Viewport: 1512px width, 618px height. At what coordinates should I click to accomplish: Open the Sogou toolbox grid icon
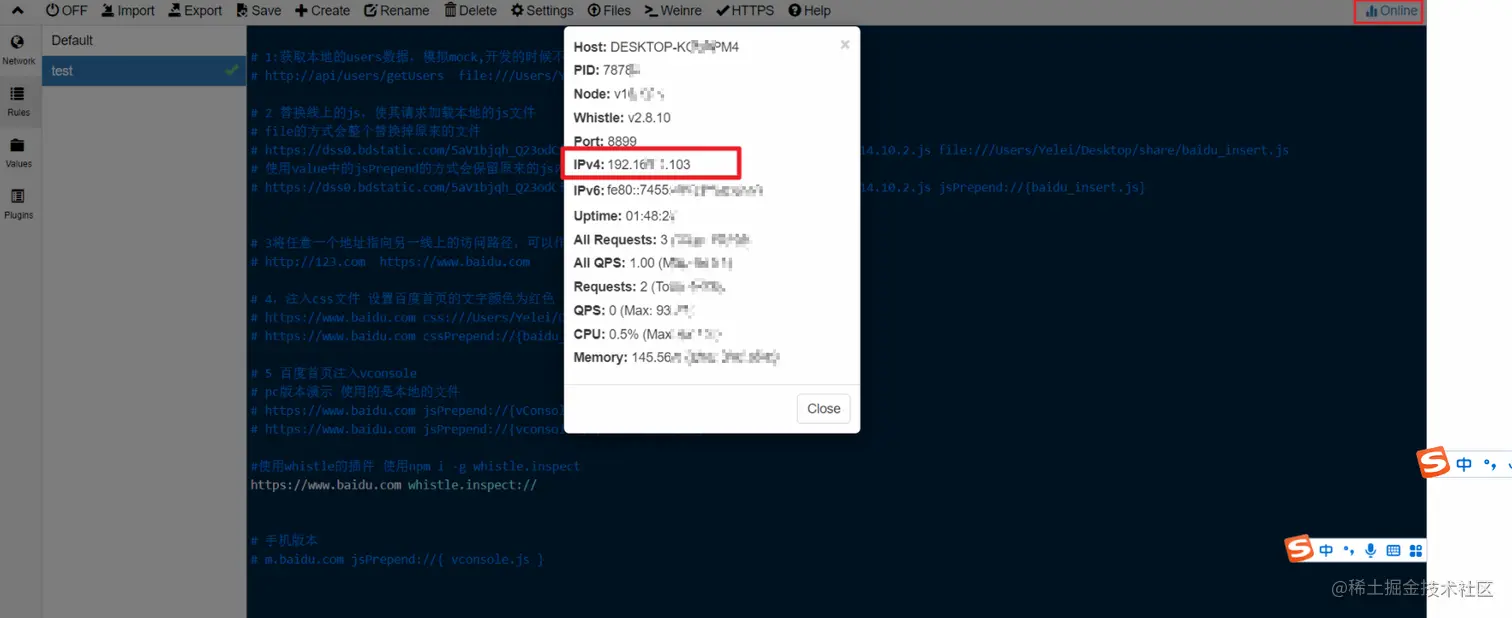1415,551
